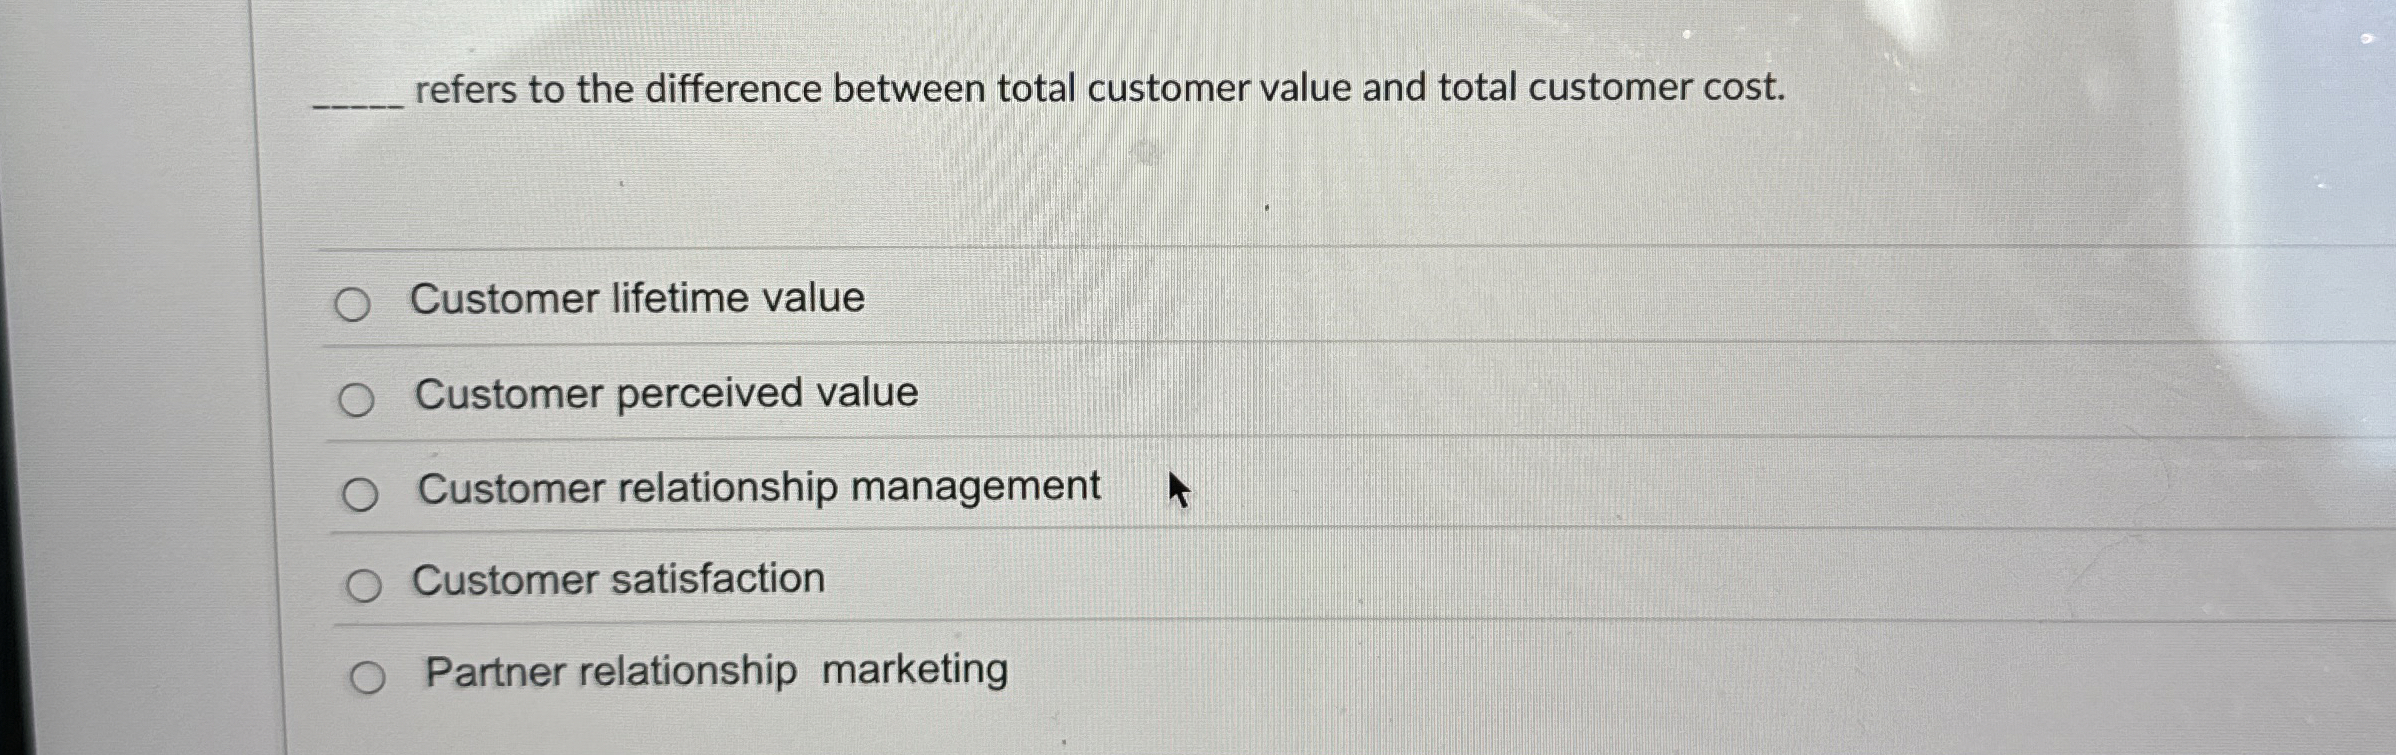Click the Customer lifetime value answer text
Image resolution: width=2396 pixels, height=755 pixels.
coord(637,297)
